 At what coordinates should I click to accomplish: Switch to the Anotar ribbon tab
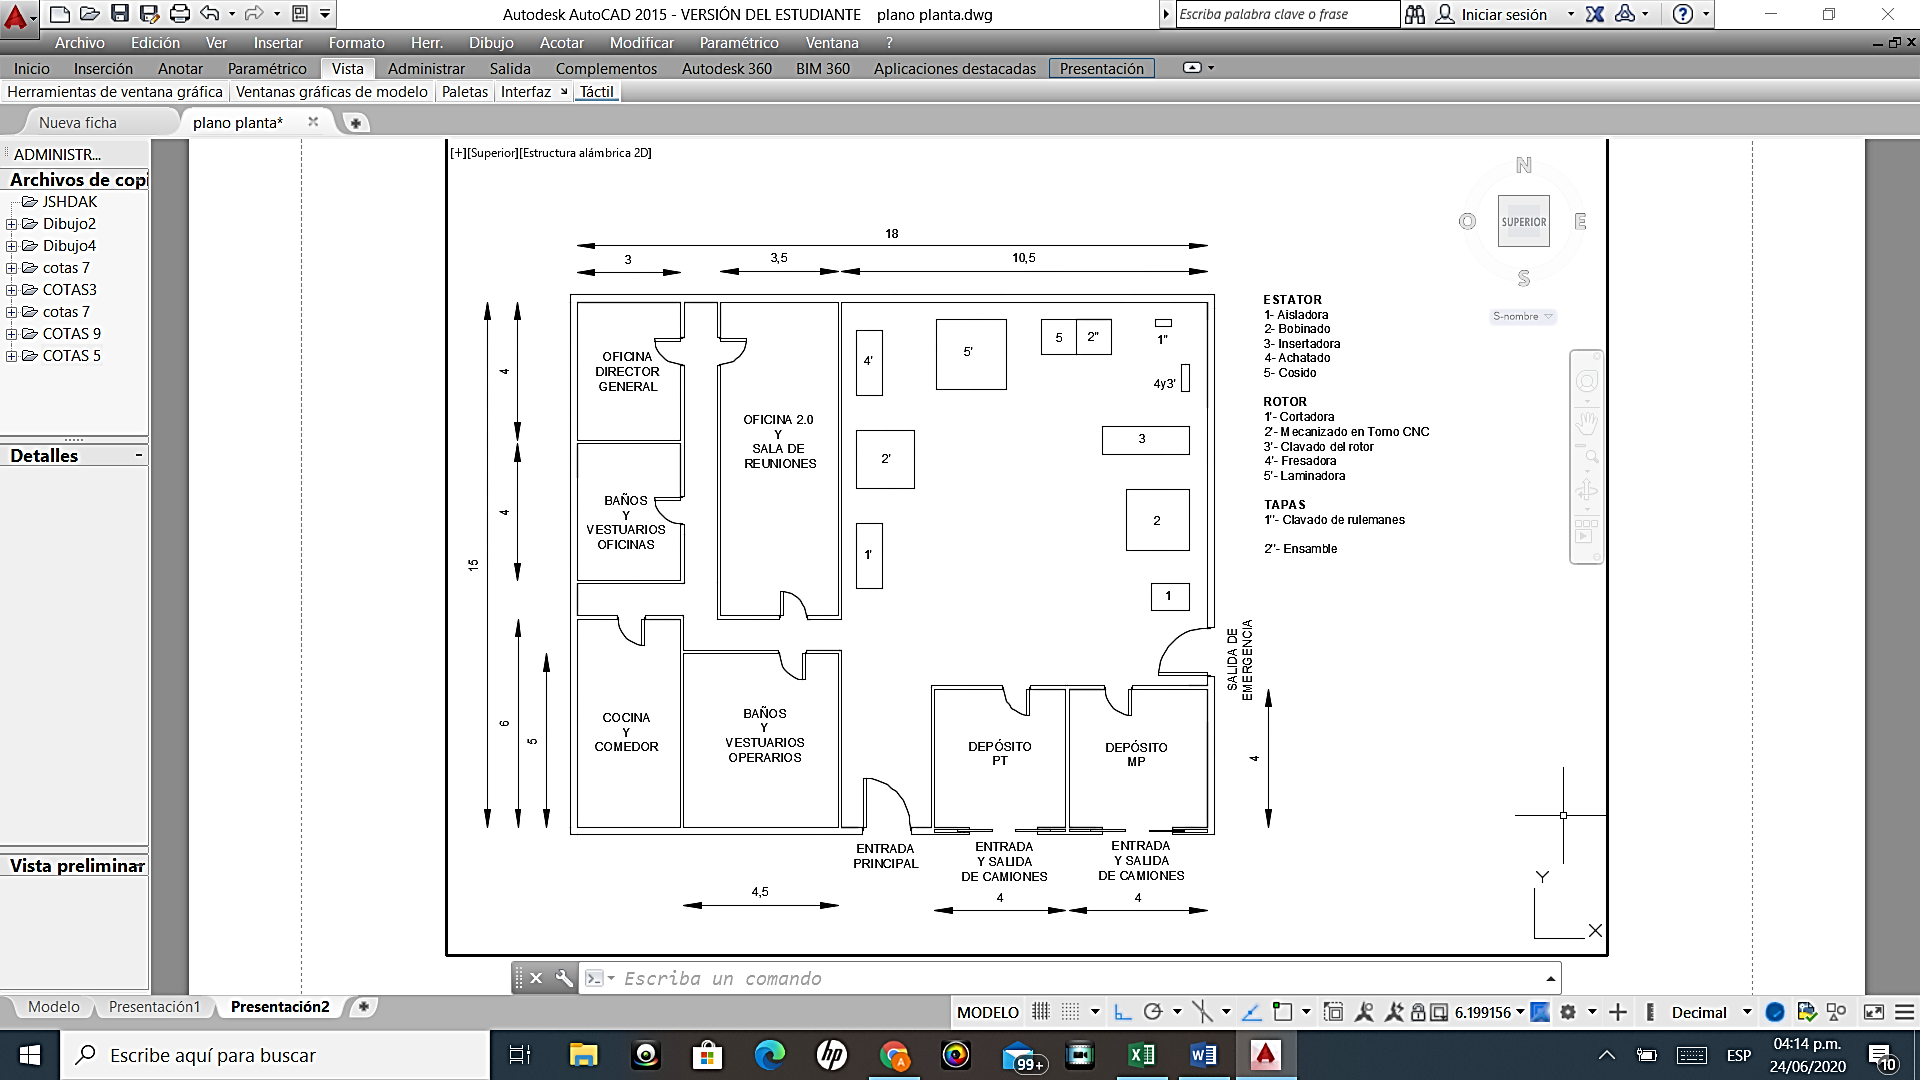click(180, 68)
